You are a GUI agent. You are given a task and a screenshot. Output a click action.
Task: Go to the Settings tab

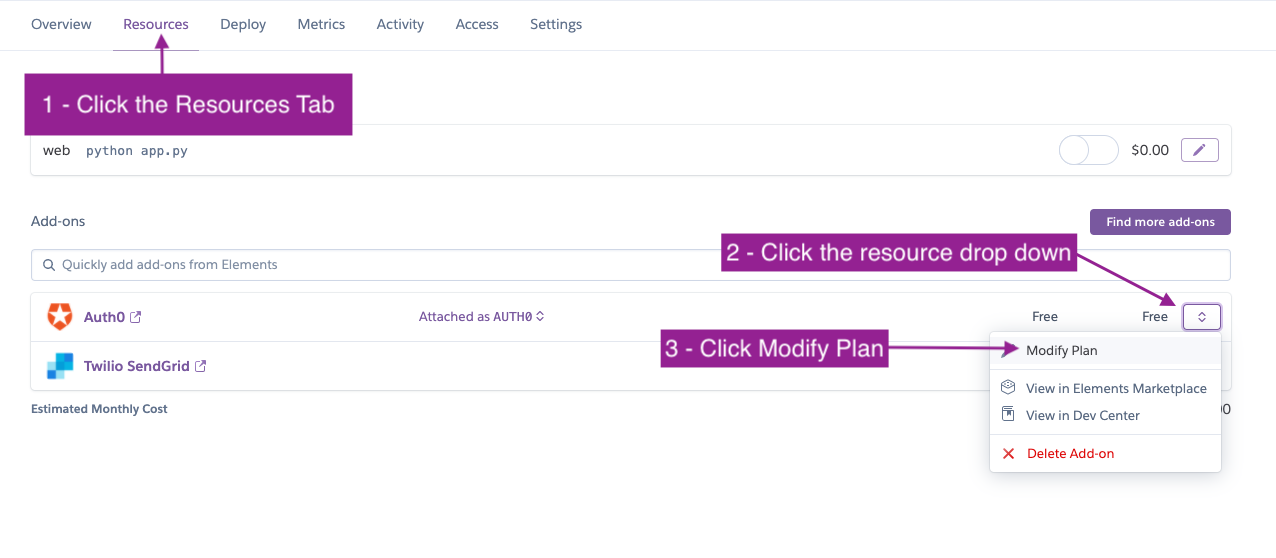click(x=556, y=24)
